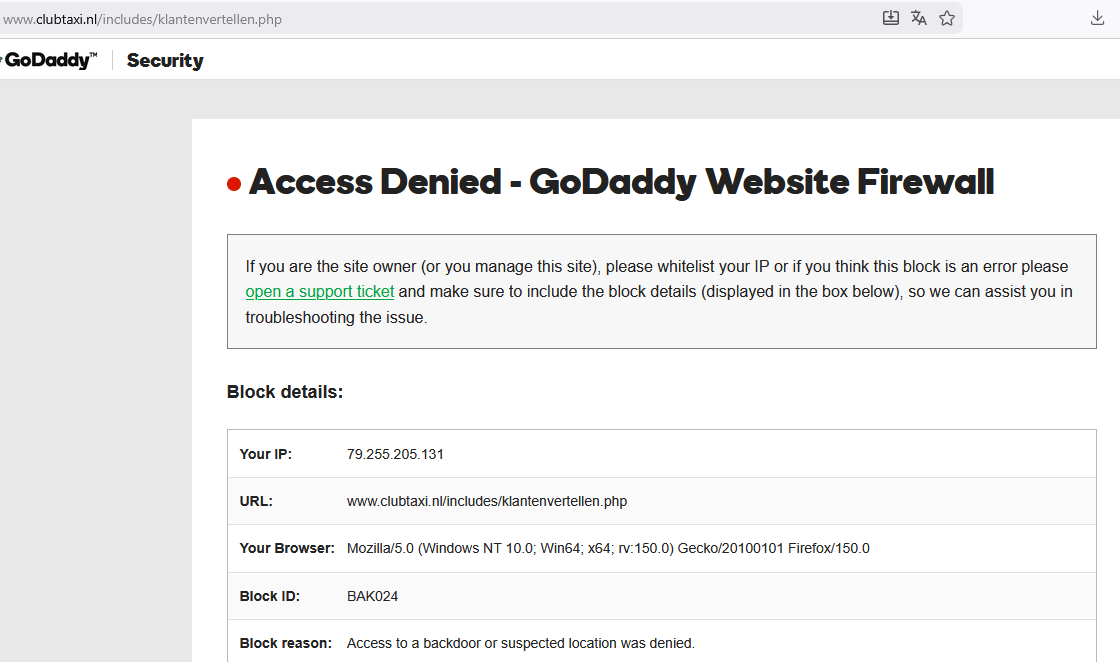This screenshot has width=1120, height=662.
Task: Click the install/save page icon in address bar
Action: 891,18
